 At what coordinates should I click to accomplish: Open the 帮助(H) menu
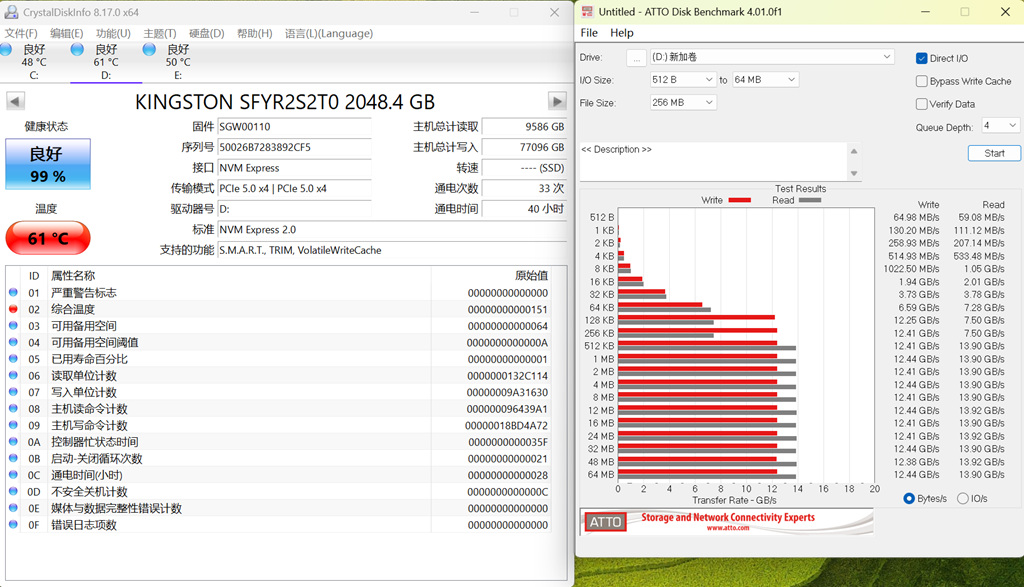pos(255,33)
